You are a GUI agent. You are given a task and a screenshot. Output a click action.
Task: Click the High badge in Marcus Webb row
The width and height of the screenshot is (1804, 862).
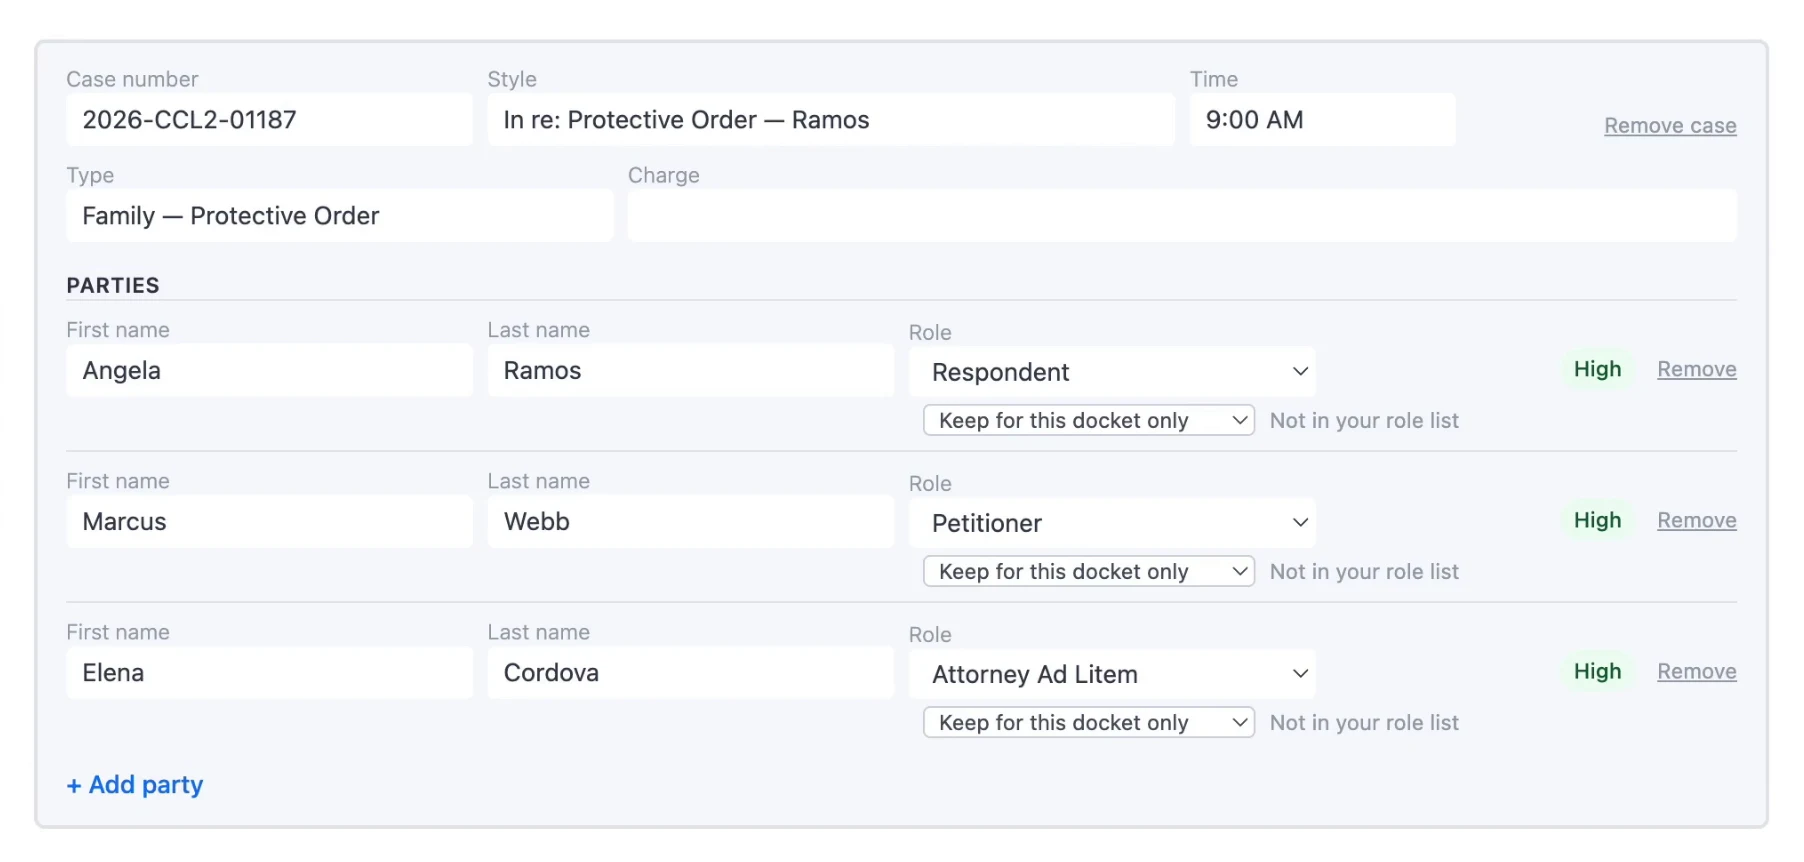[1597, 521]
